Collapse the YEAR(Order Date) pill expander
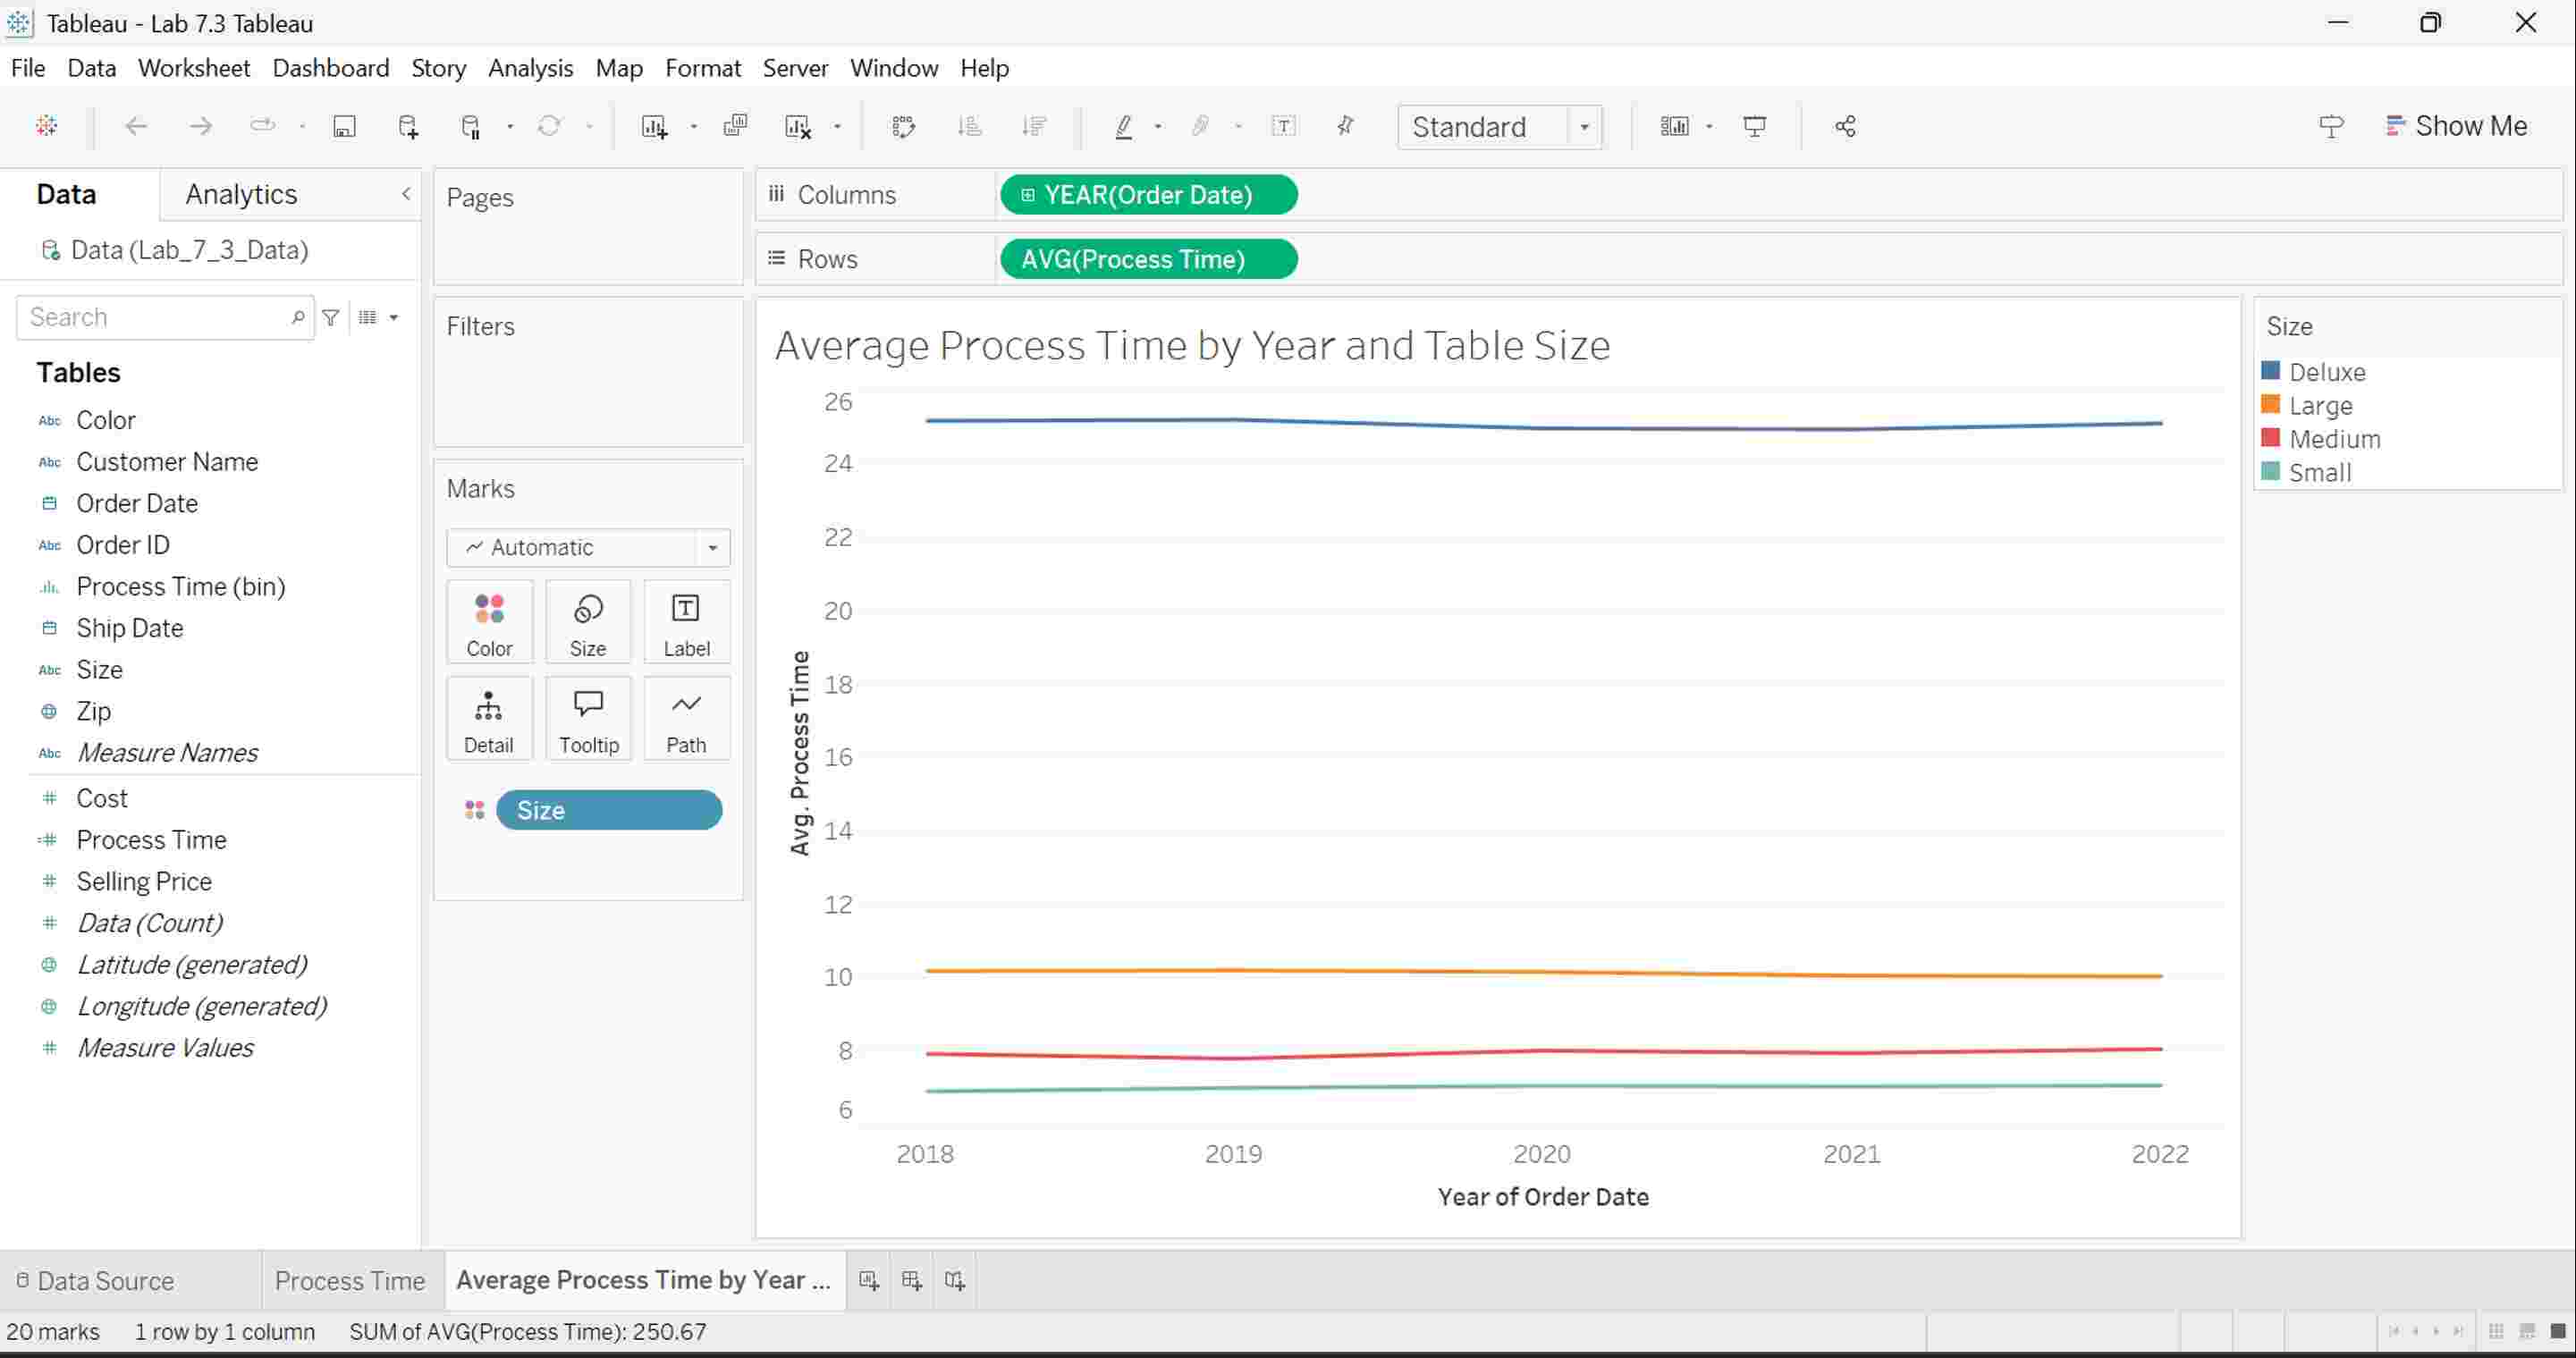 (1028, 194)
